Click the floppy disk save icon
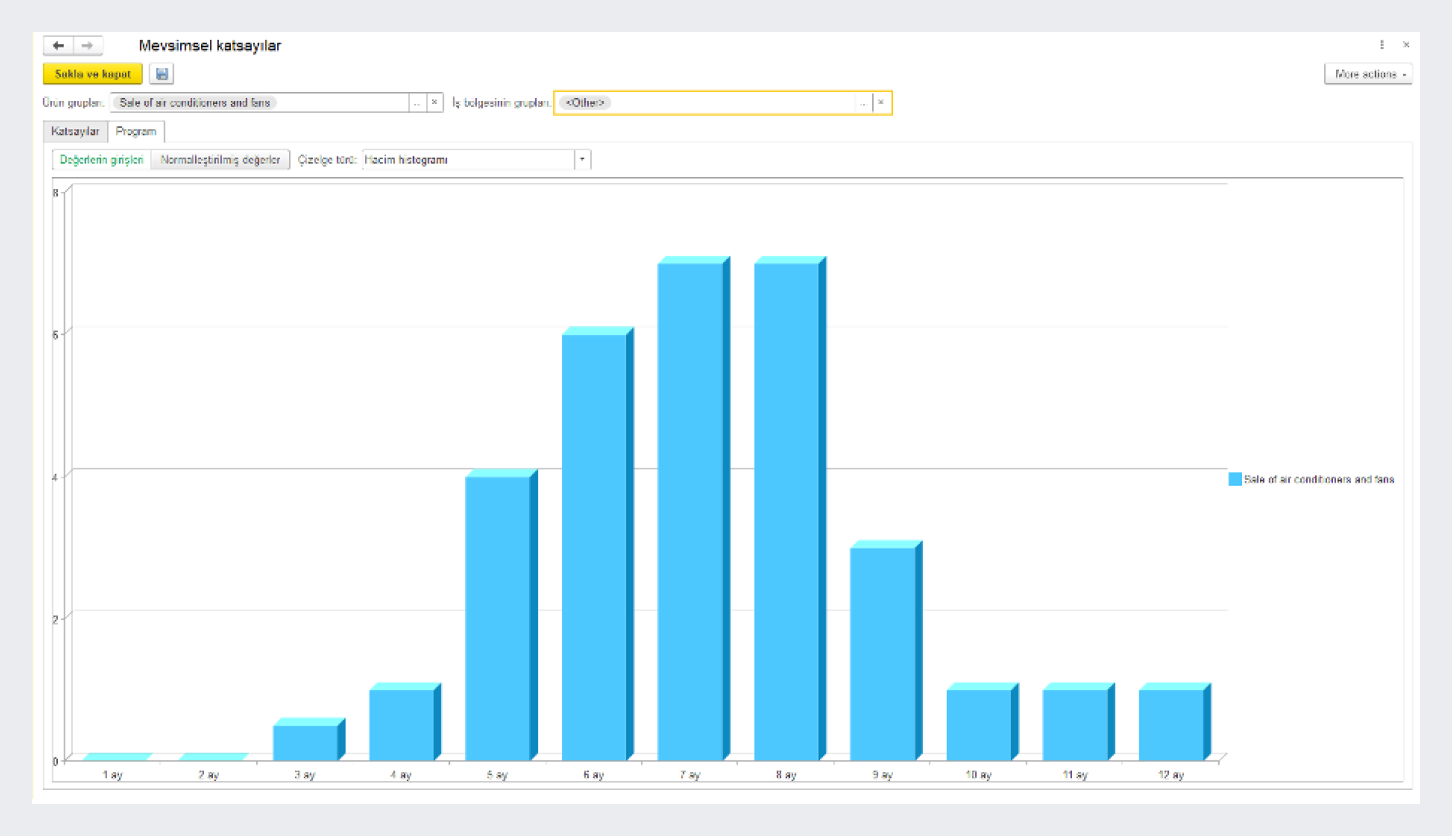This screenshot has height=836, width=1452. tap(162, 74)
